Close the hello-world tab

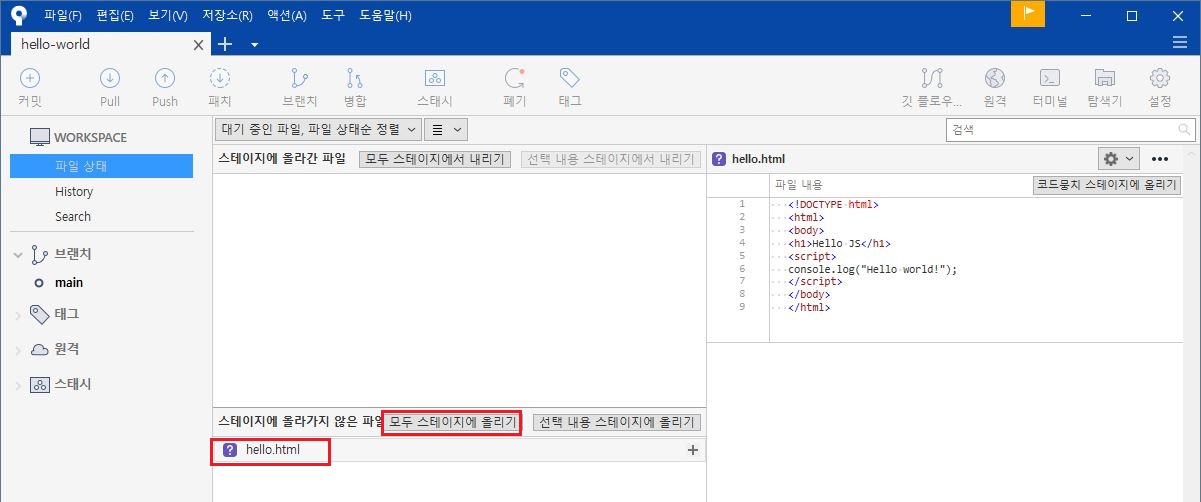coord(199,44)
